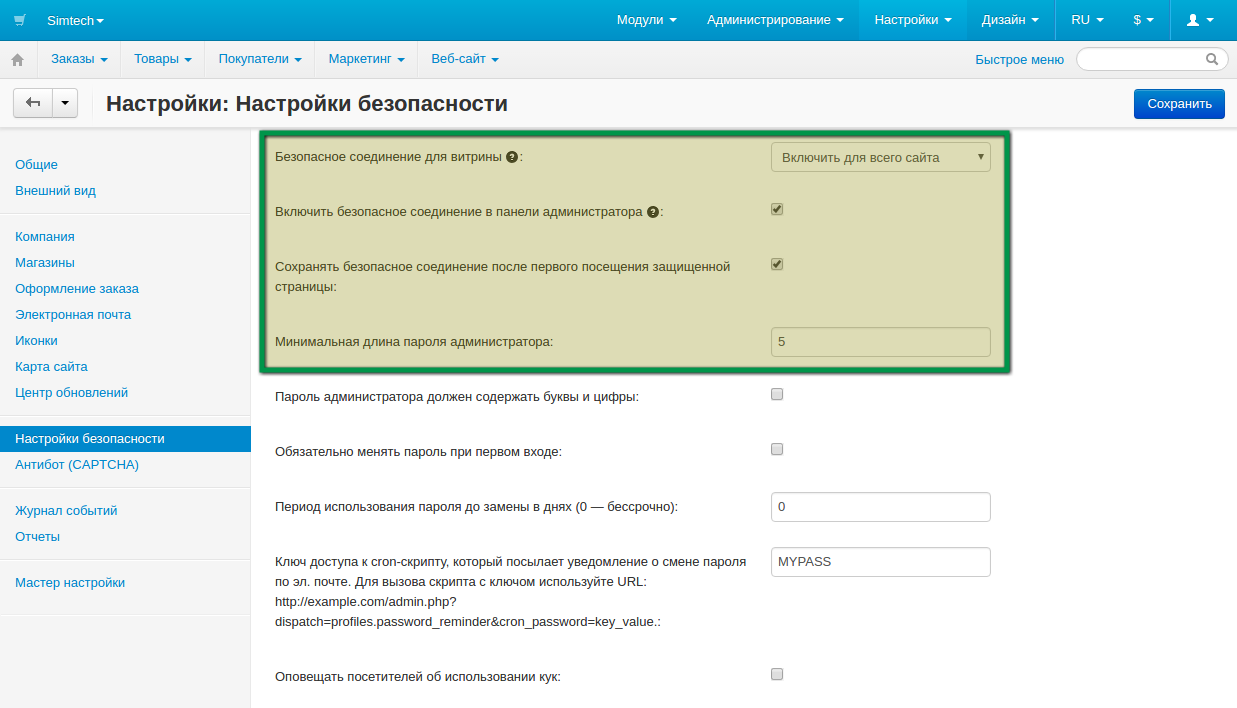Click the shopping cart icon in top bar
The image size is (1237, 708).
coord(20,20)
